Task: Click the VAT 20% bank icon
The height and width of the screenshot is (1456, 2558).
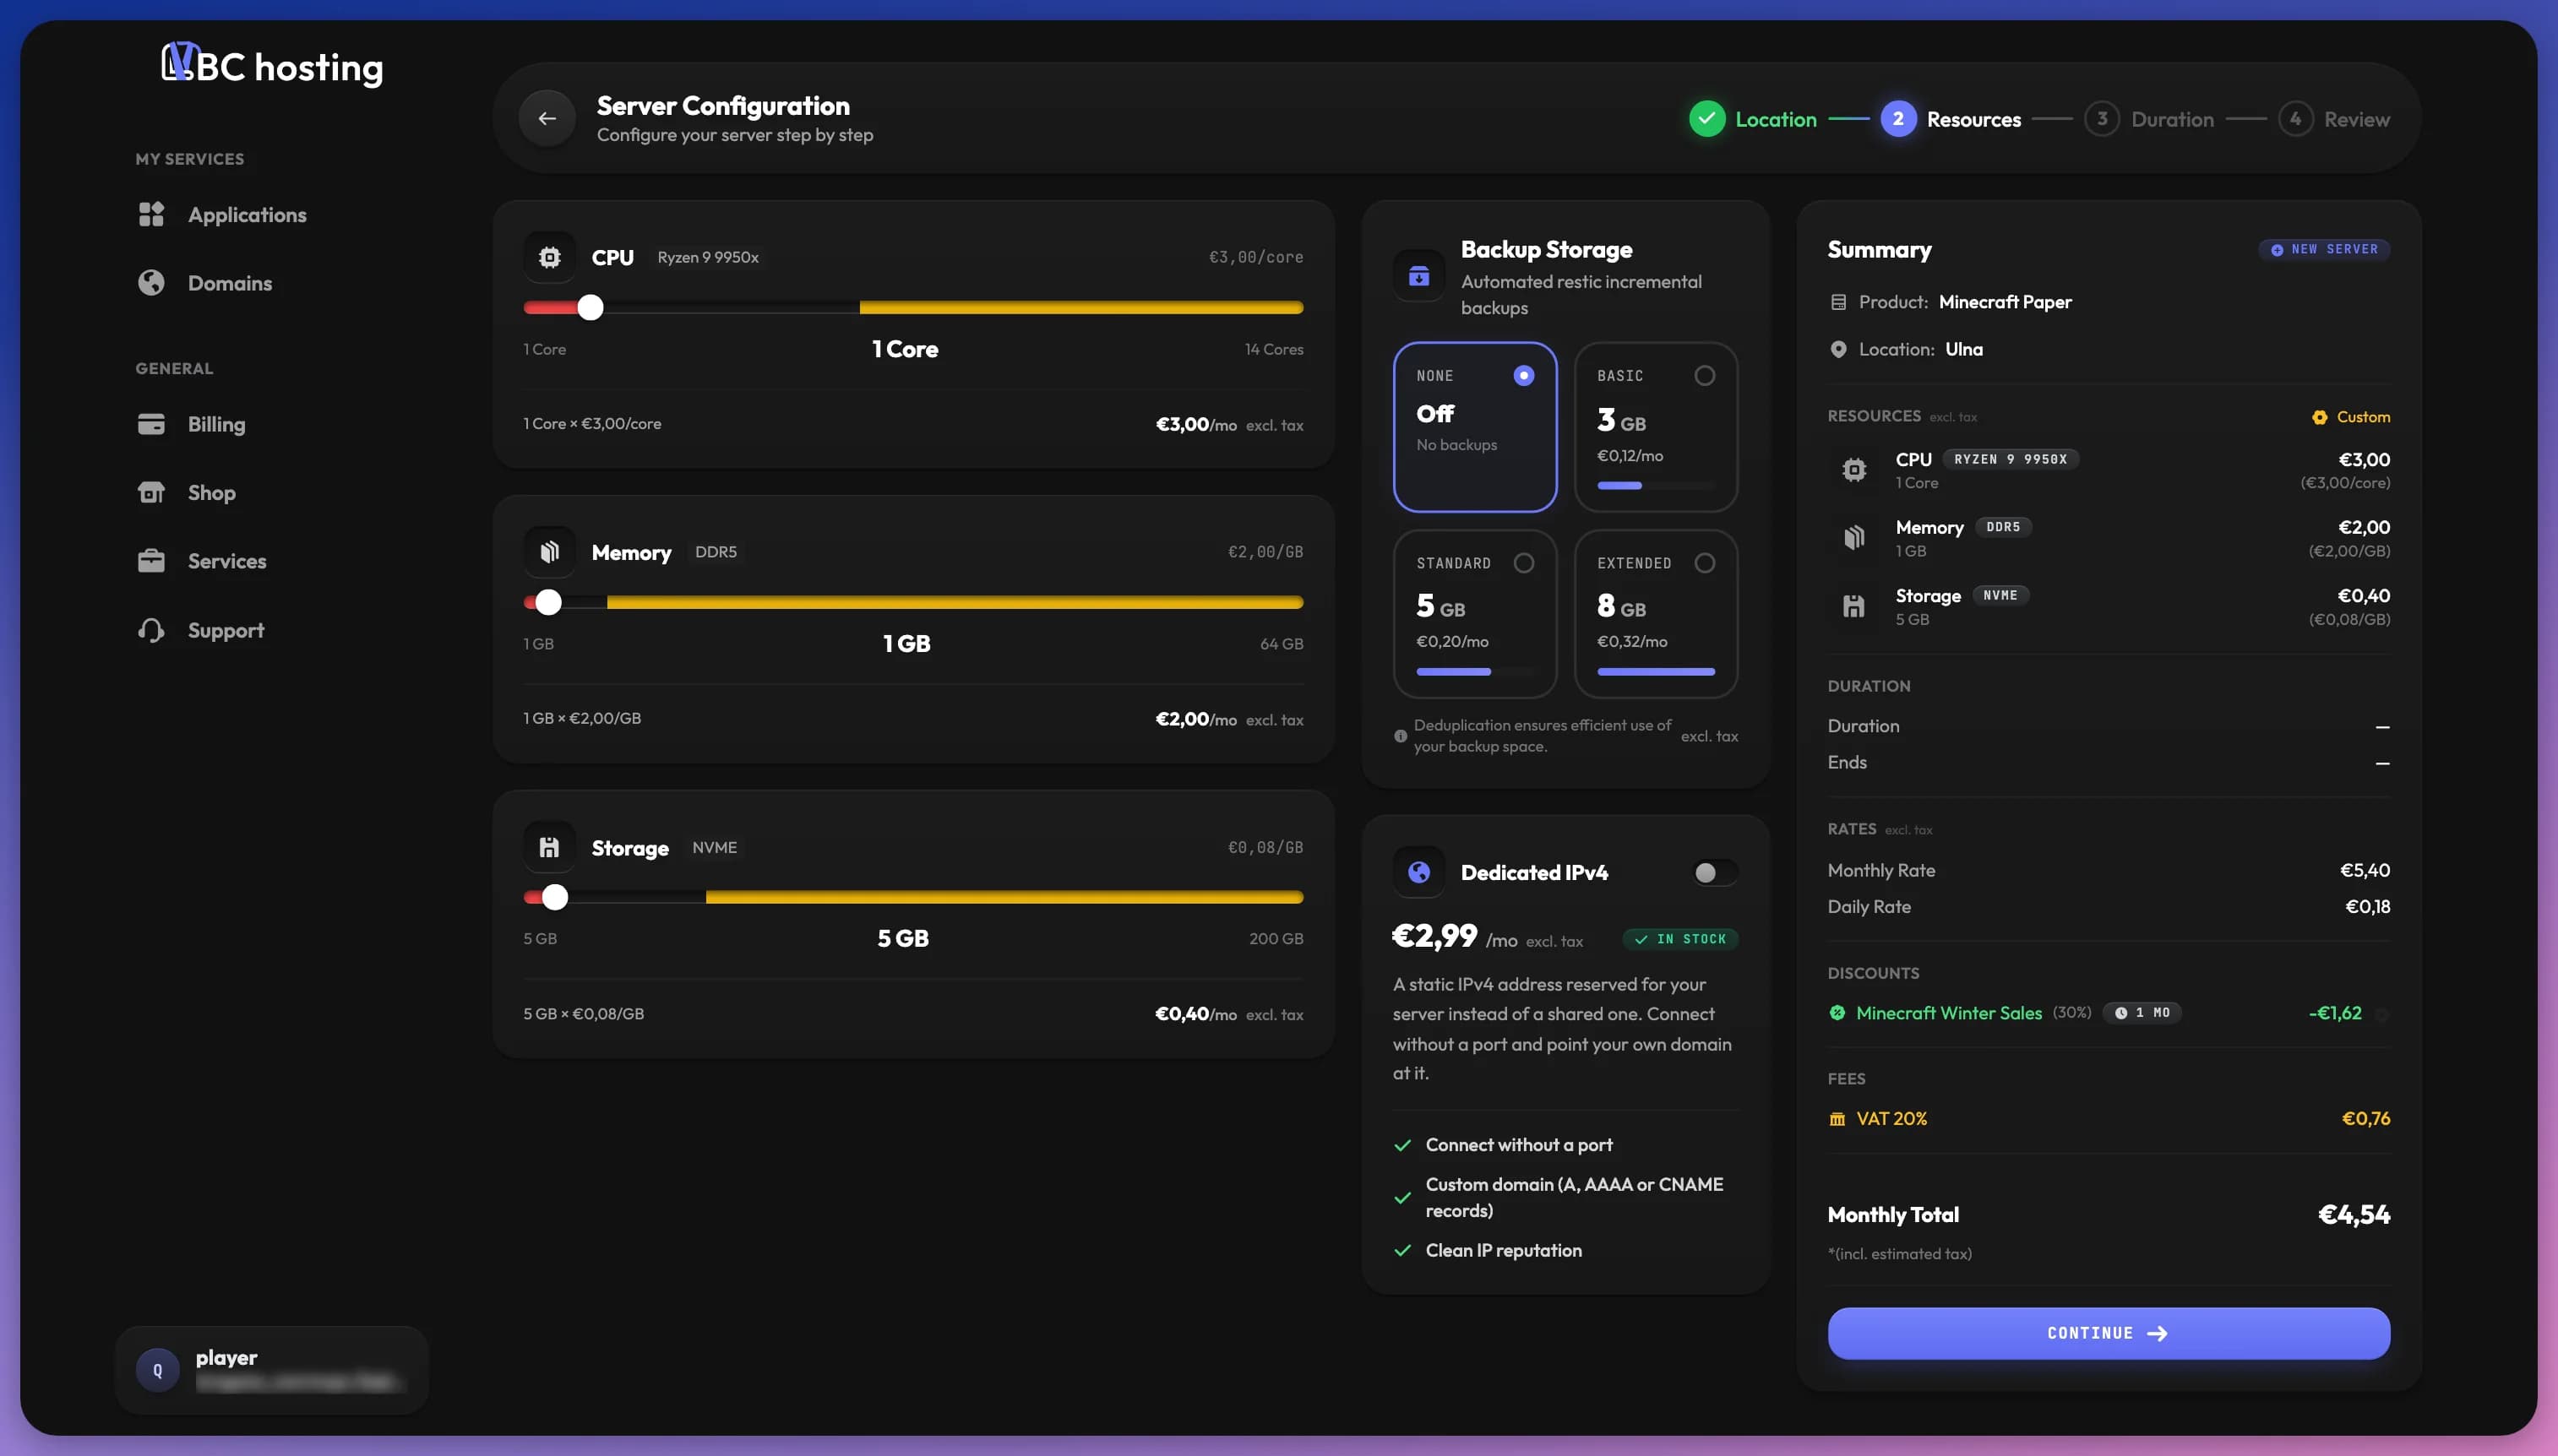Action: 1837,1119
